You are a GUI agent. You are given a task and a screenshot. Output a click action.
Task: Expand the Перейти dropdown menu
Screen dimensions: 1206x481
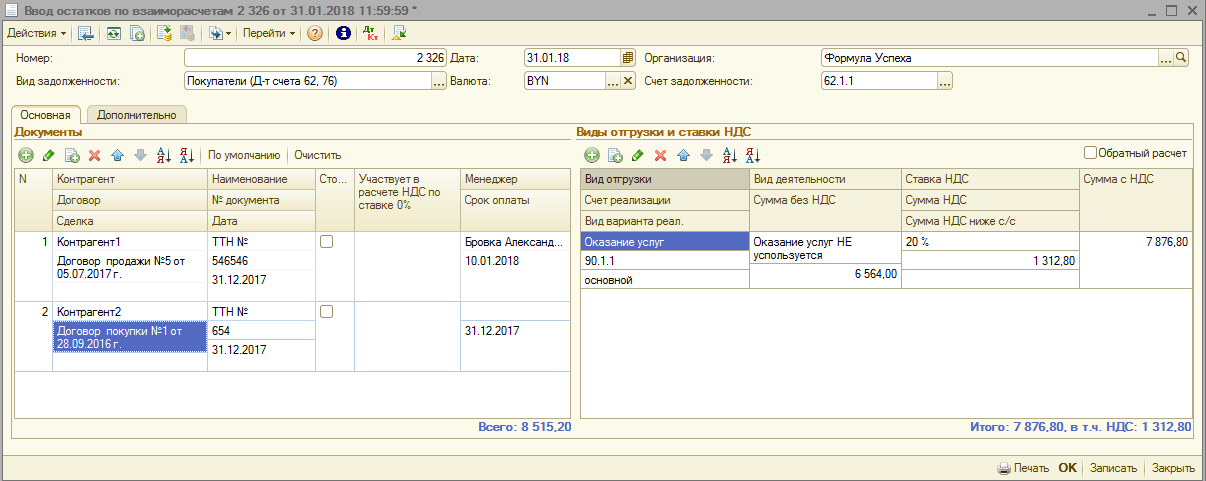point(269,33)
